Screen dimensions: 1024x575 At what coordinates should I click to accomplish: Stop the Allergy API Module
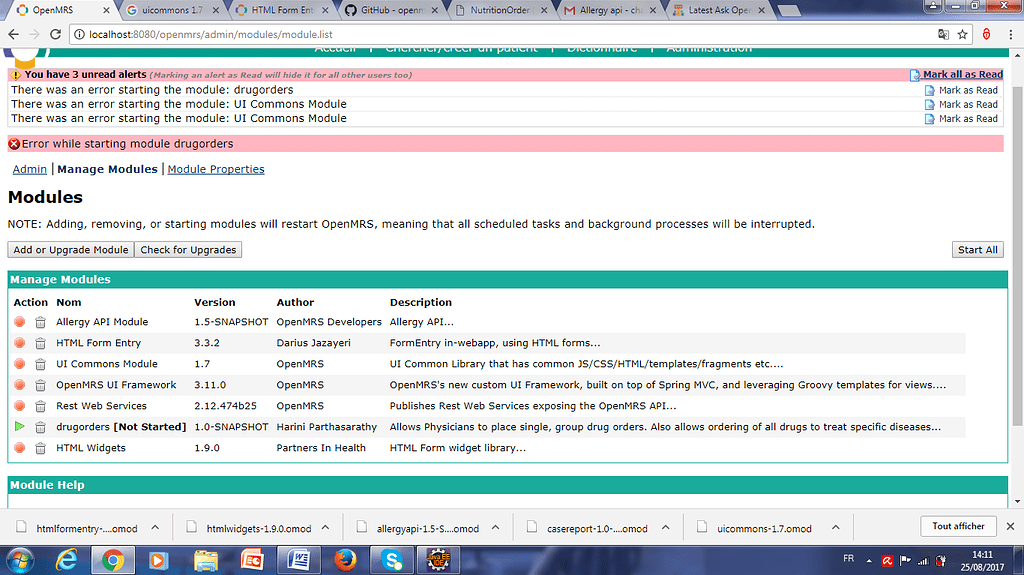(19, 322)
